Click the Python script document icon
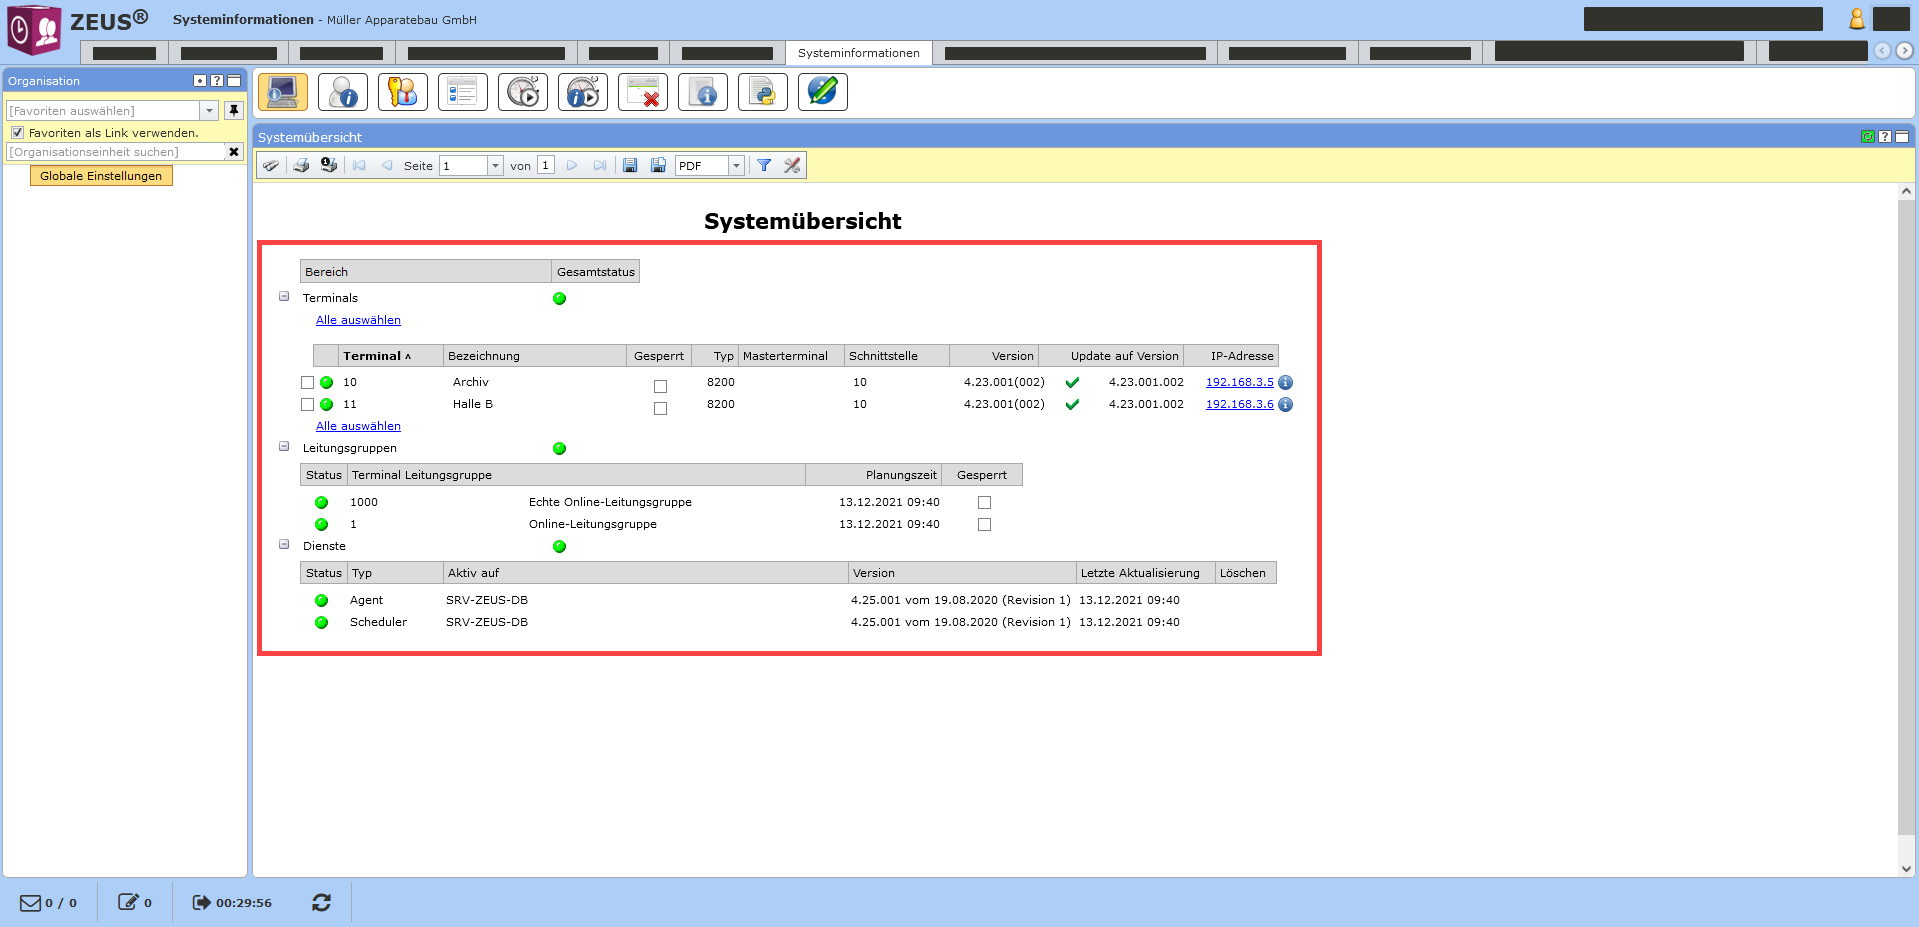The width and height of the screenshot is (1919, 927). 762,92
